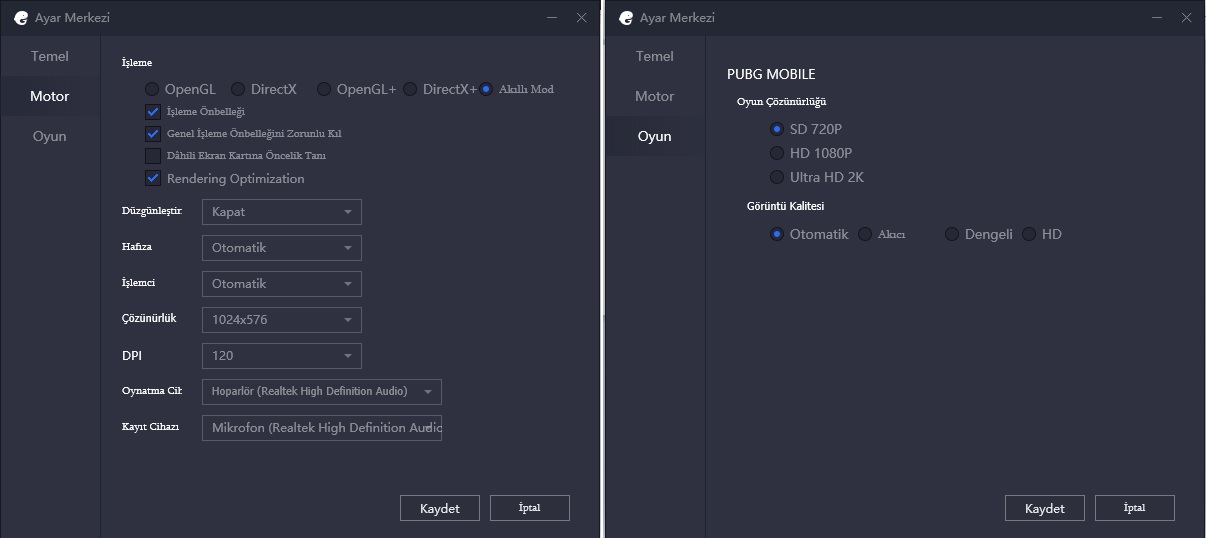Click Kaydet button in left window

(x=440, y=508)
